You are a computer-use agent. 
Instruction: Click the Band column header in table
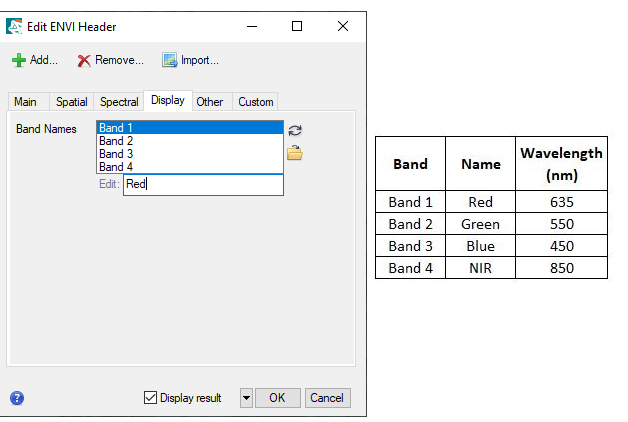pos(411,164)
